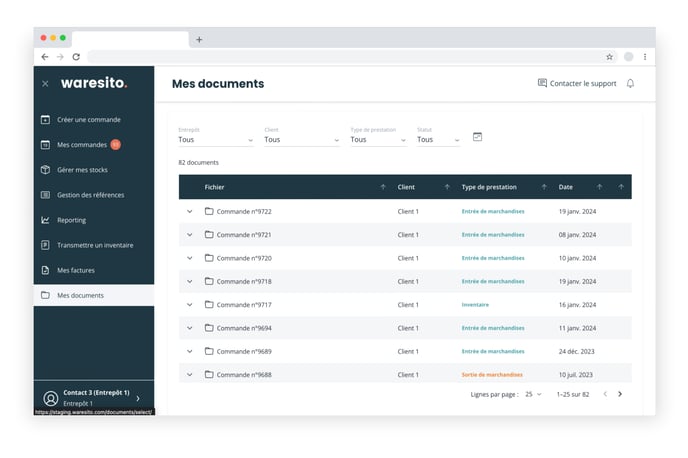Click the calendar date filter icon
Screen dimensions: 688x458
477,137
